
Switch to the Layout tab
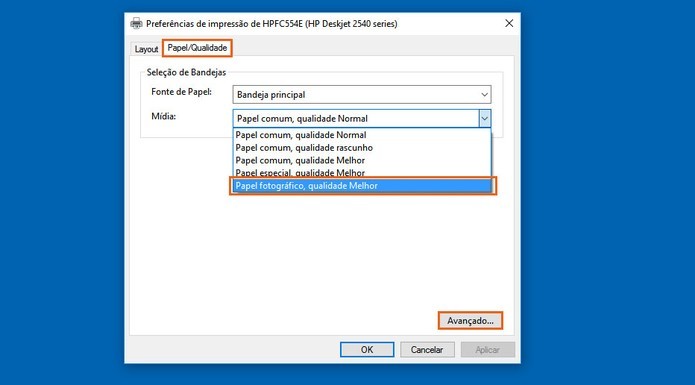tap(146, 49)
